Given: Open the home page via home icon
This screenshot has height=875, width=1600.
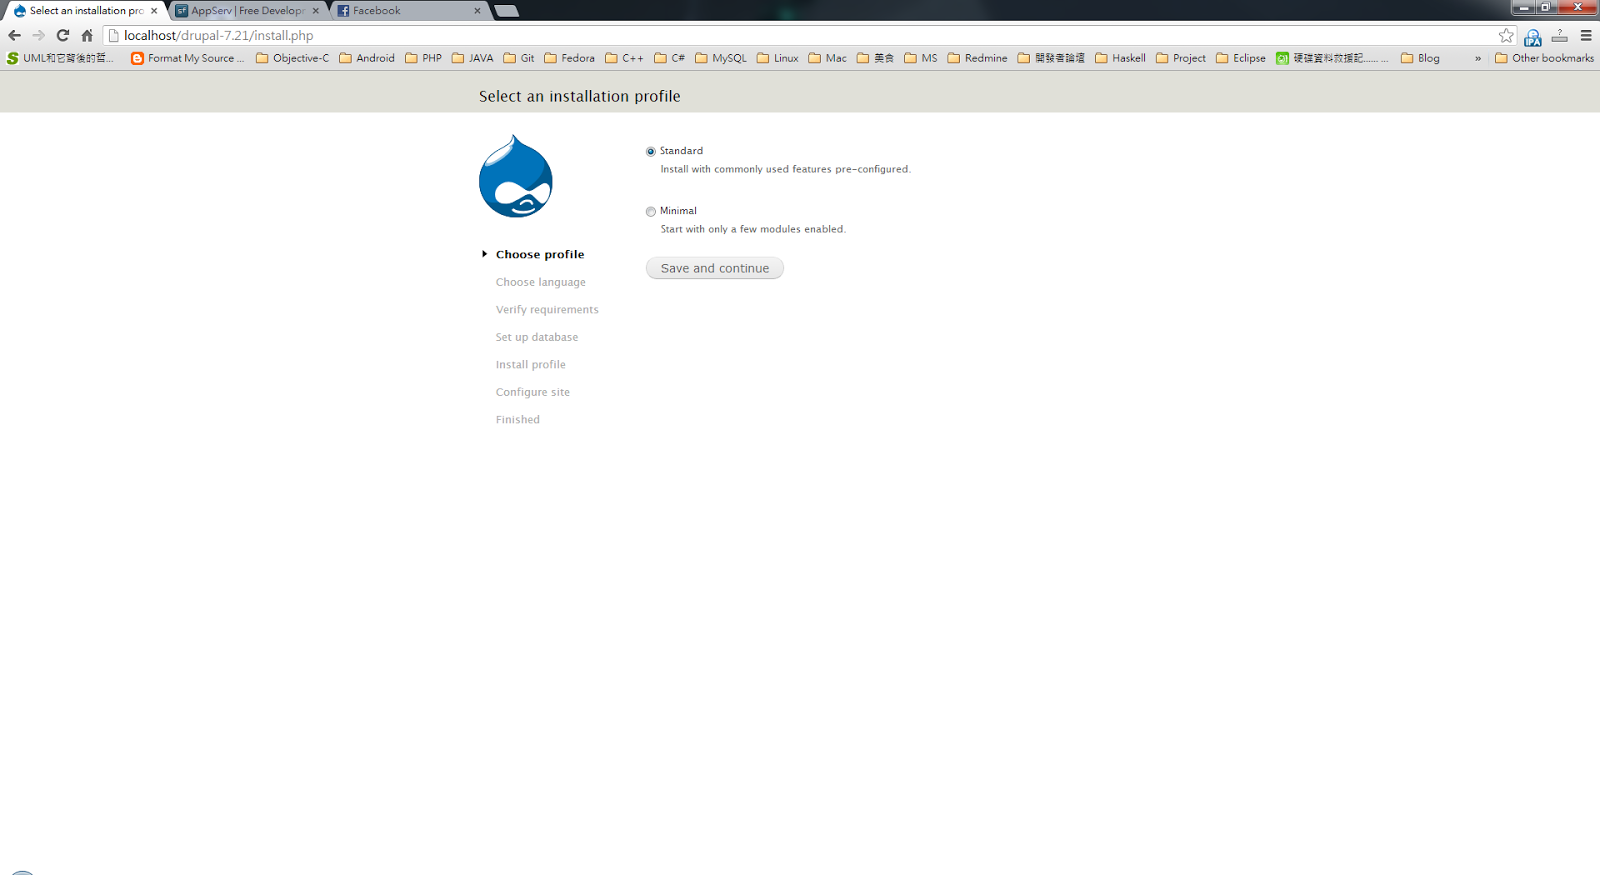Looking at the screenshot, I should [x=87, y=35].
